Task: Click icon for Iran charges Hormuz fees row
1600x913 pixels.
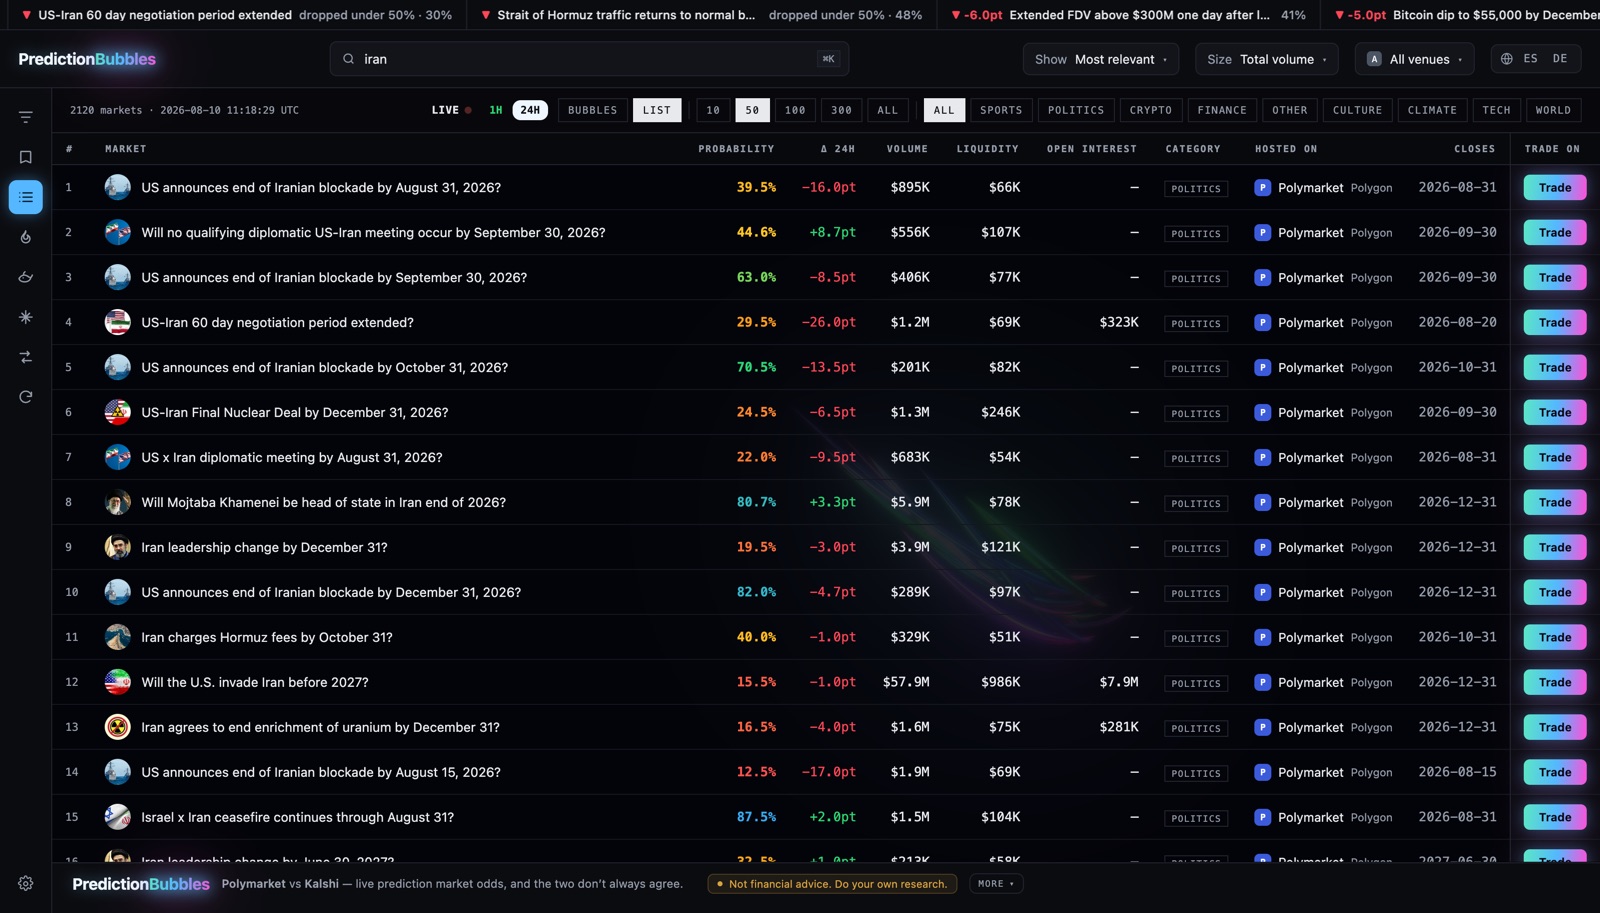Action: pos(118,637)
